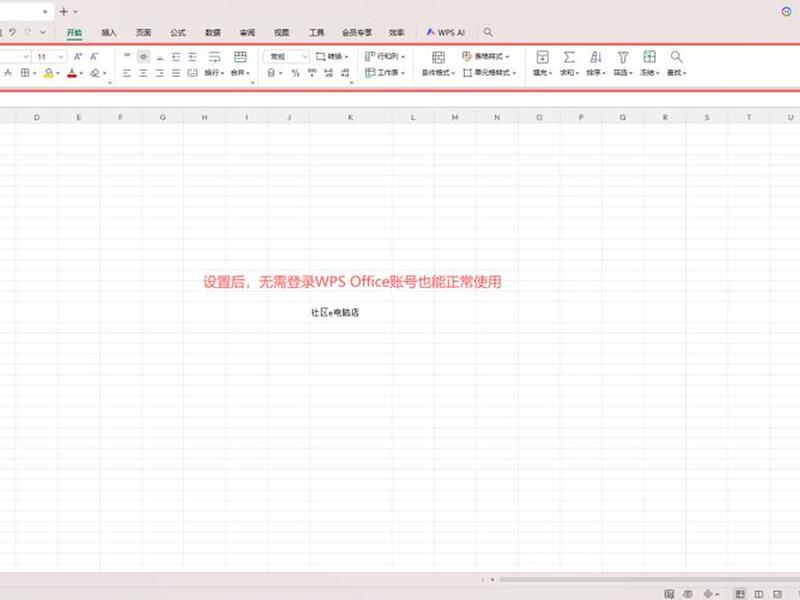Screen dimensions: 800x600
Task: Increase the font size with A+ icon
Action: [78, 57]
